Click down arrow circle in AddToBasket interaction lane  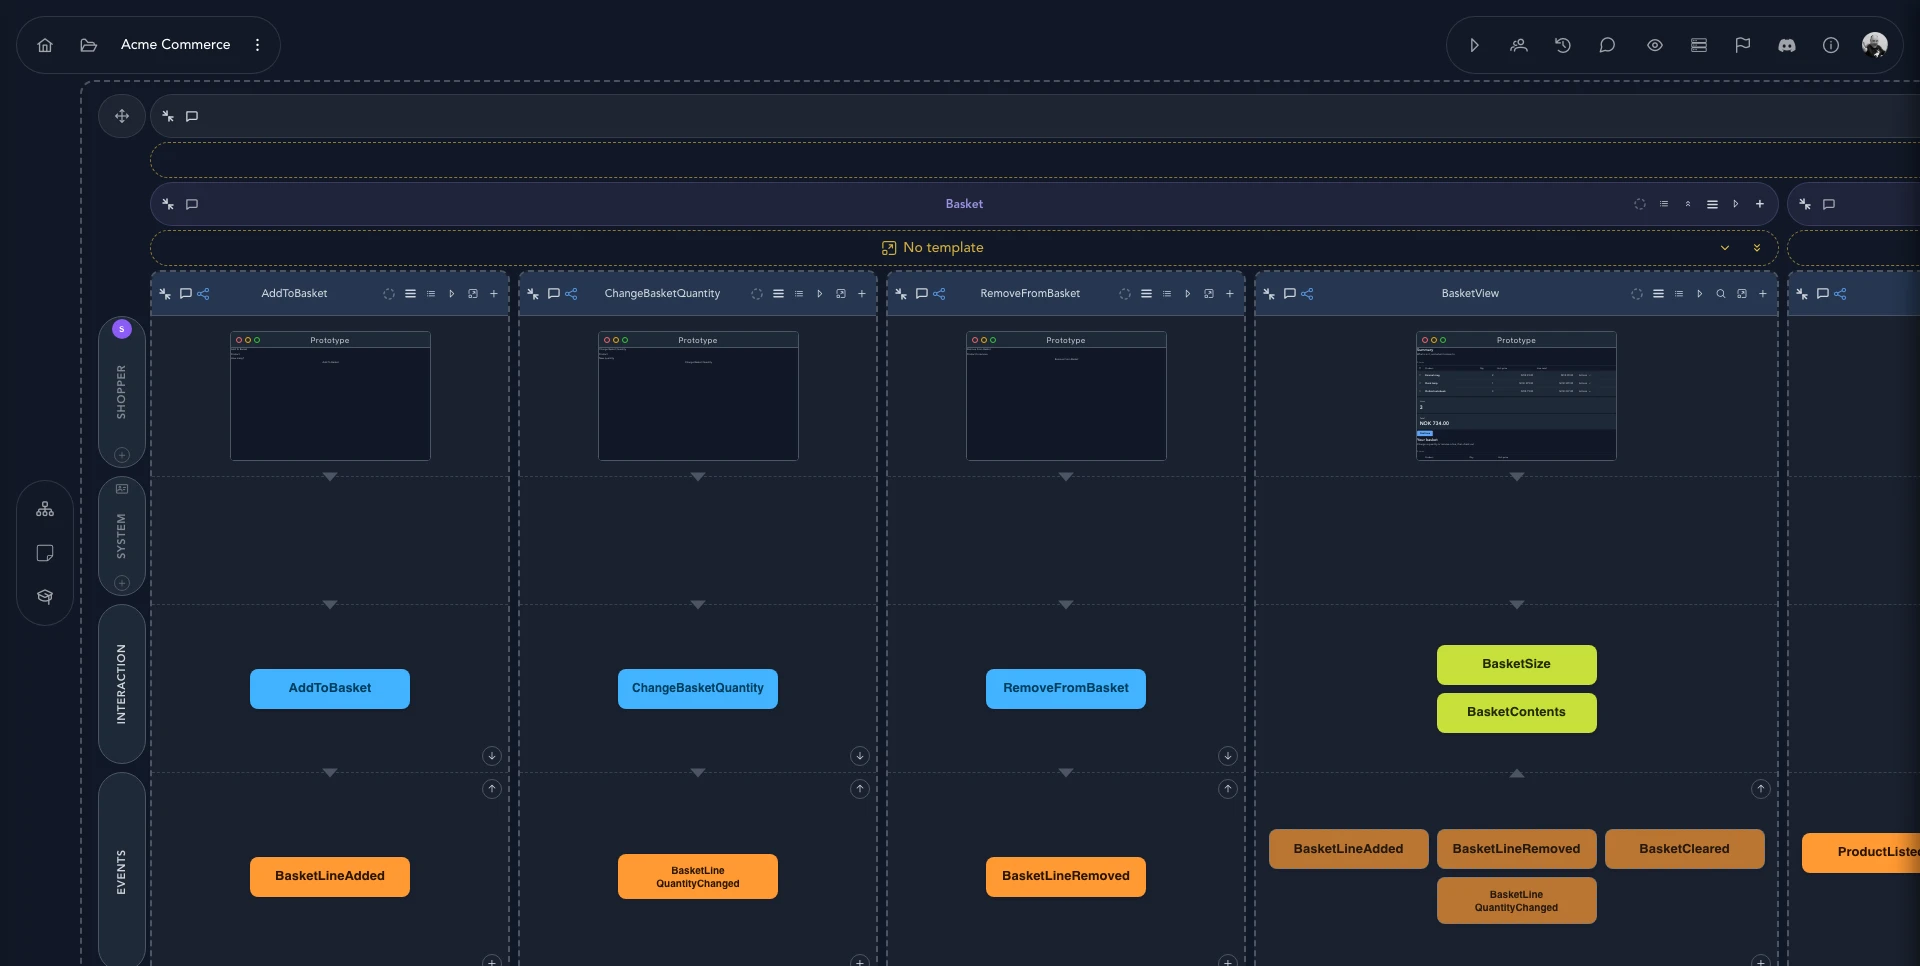(492, 756)
